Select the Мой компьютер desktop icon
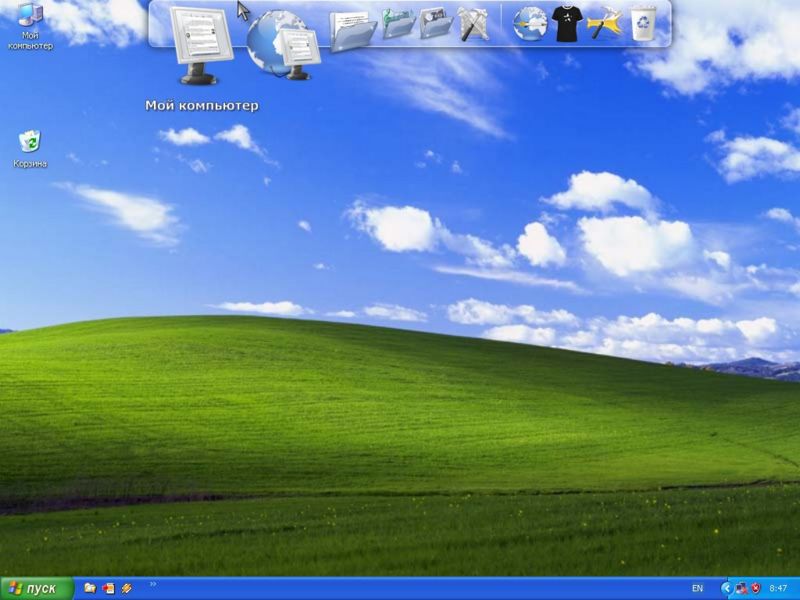This screenshot has width=800, height=600. (x=31, y=26)
